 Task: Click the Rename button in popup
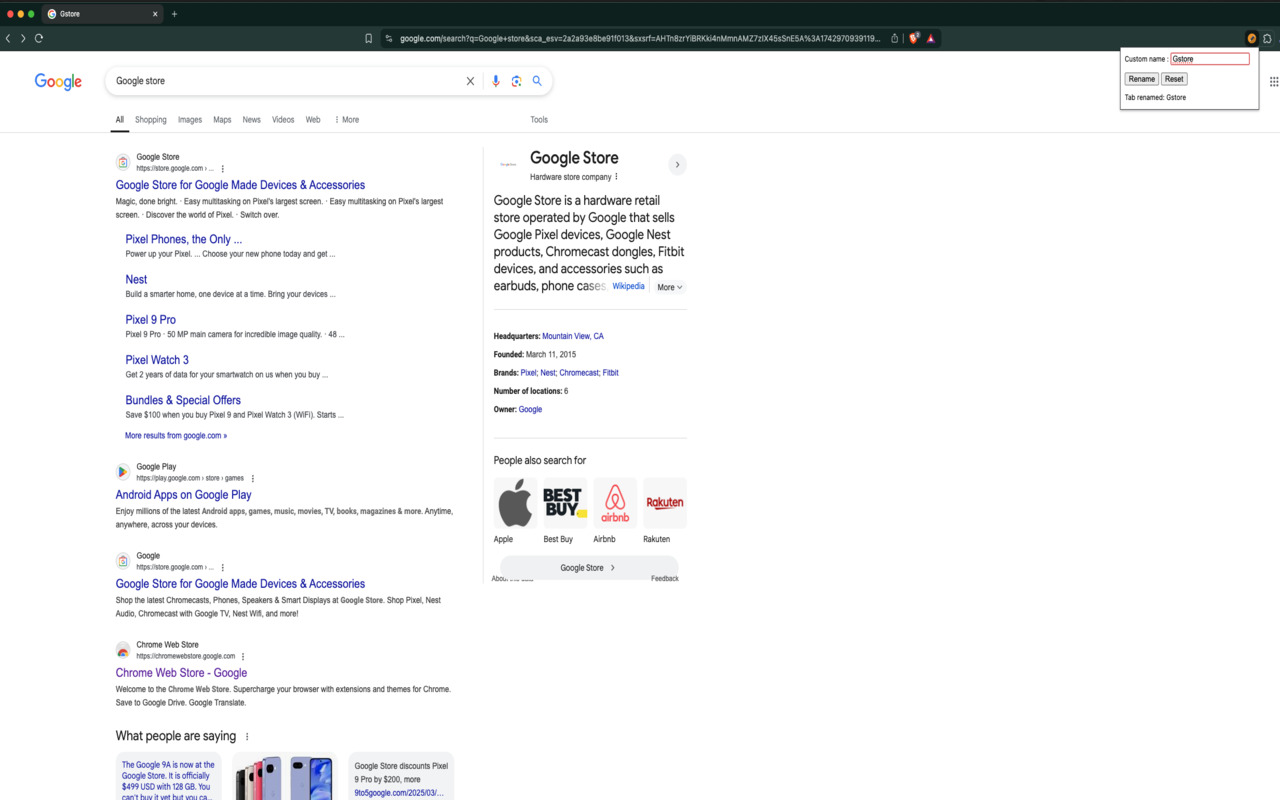pos(1141,79)
